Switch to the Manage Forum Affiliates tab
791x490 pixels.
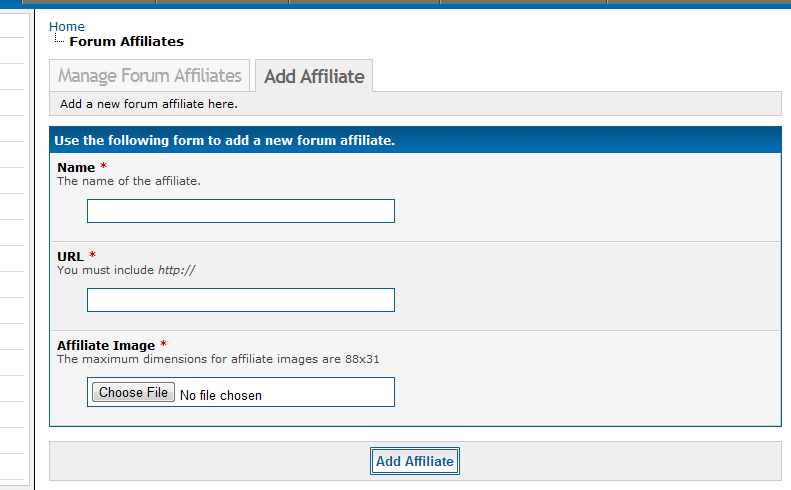point(150,76)
